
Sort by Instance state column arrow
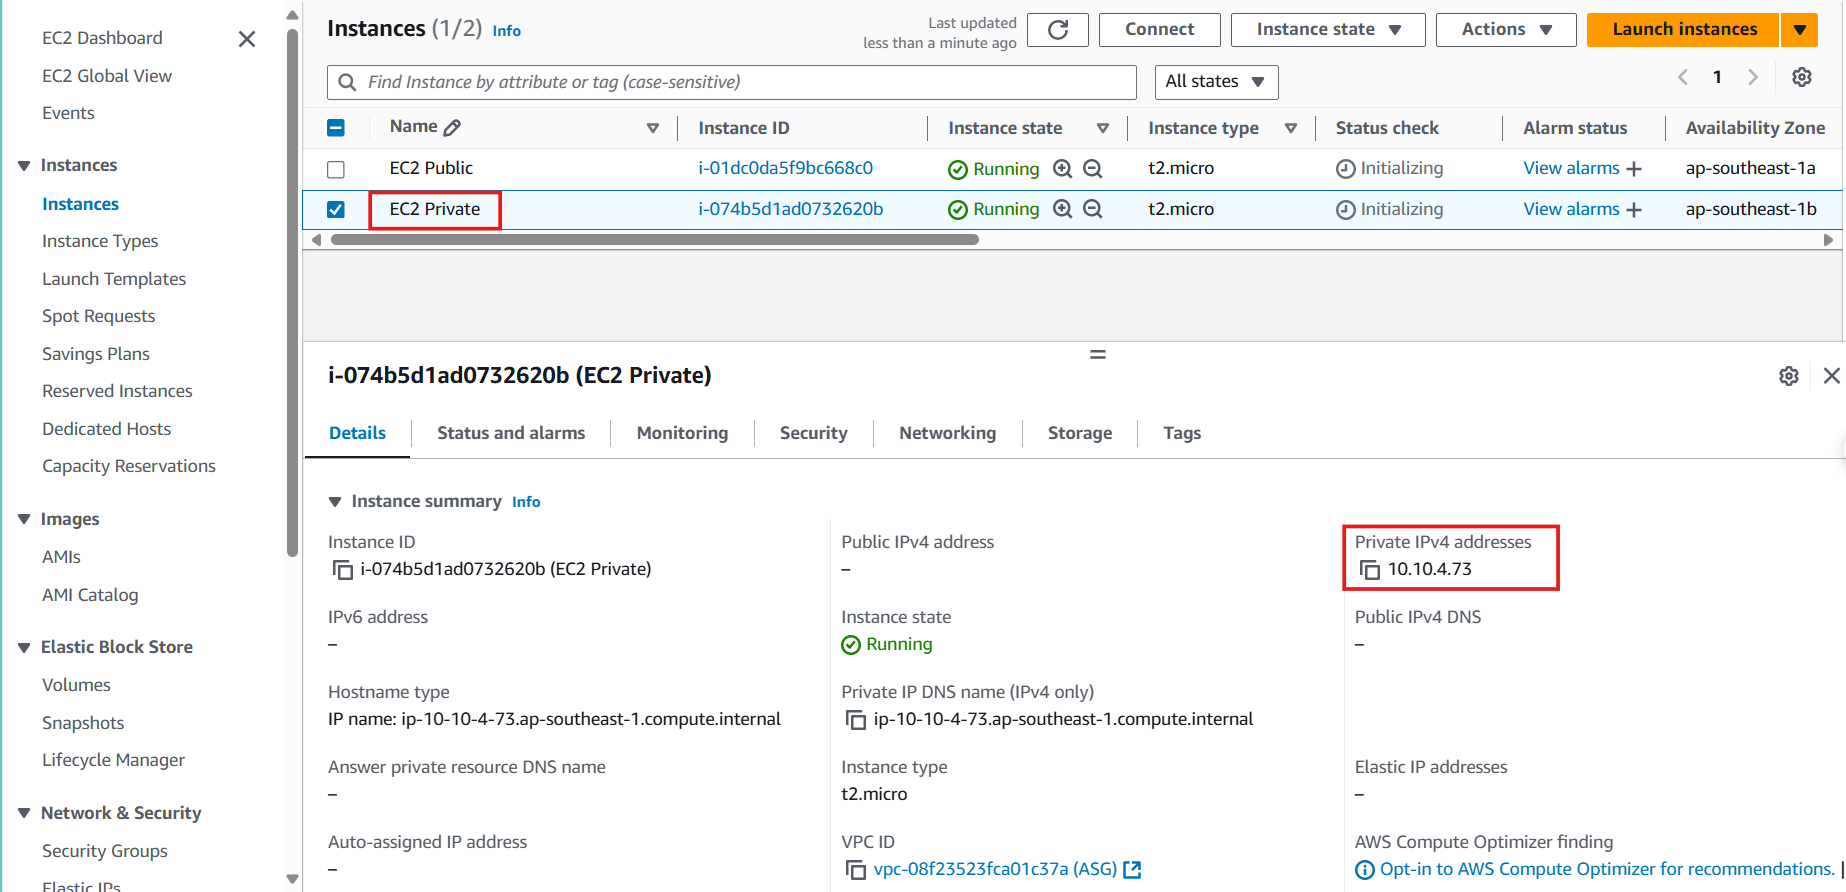pos(1103,128)
